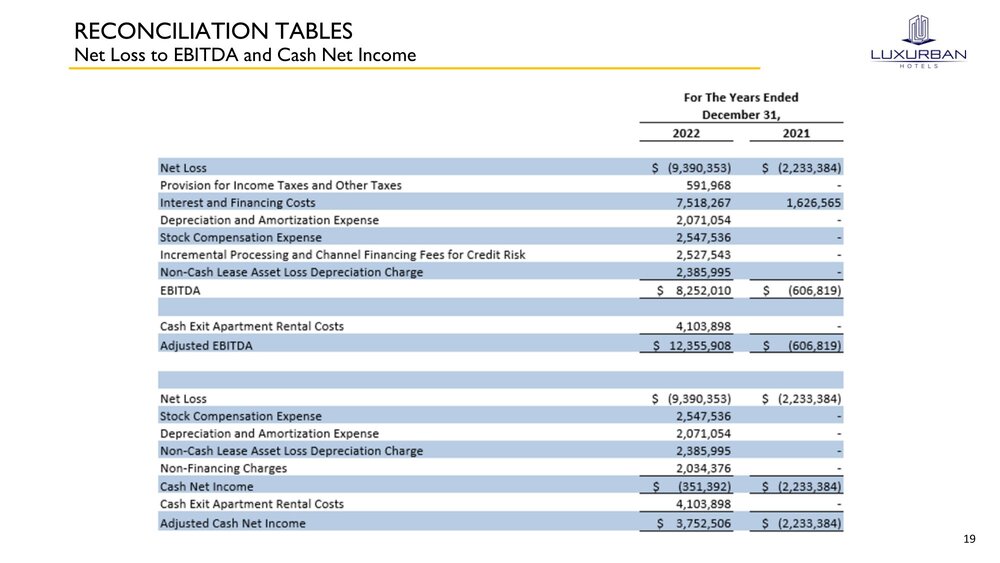This screenshot has height=563, width=1000.
Task: Select the 2022 column header
Action: click(x=685, y=133)
